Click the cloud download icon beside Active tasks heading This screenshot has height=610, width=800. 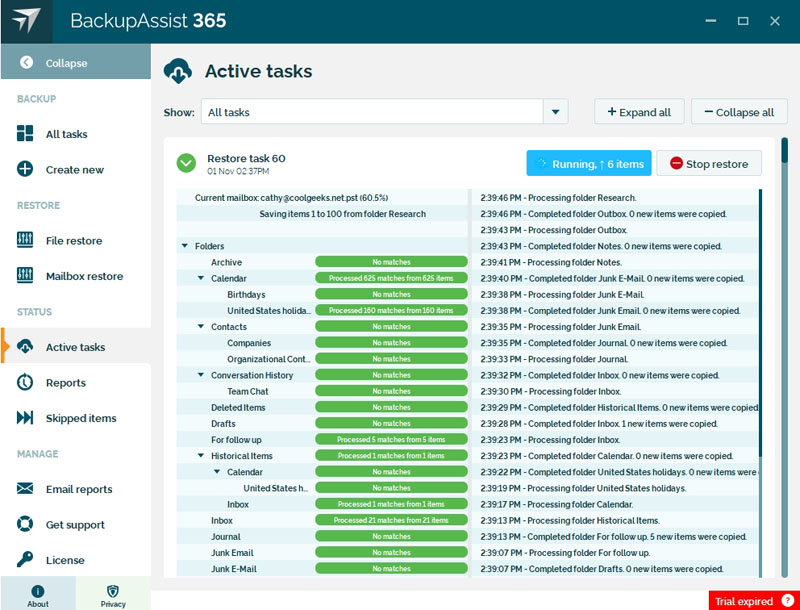coord(178,71)
